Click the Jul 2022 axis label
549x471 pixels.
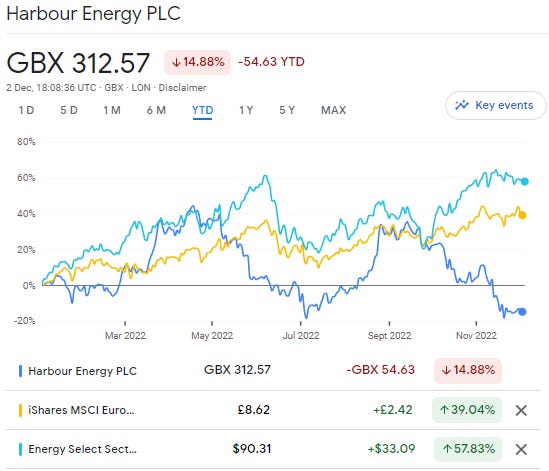point(301,335)
